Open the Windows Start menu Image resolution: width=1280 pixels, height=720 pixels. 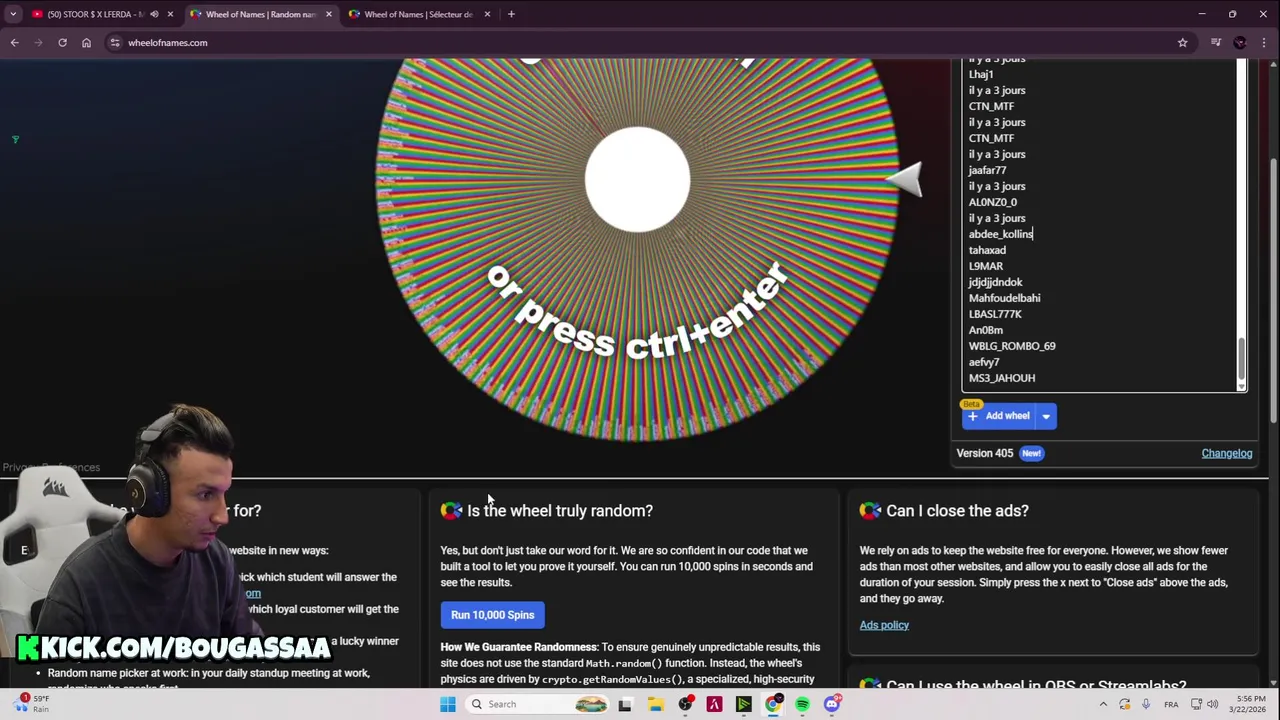[448, 704]
